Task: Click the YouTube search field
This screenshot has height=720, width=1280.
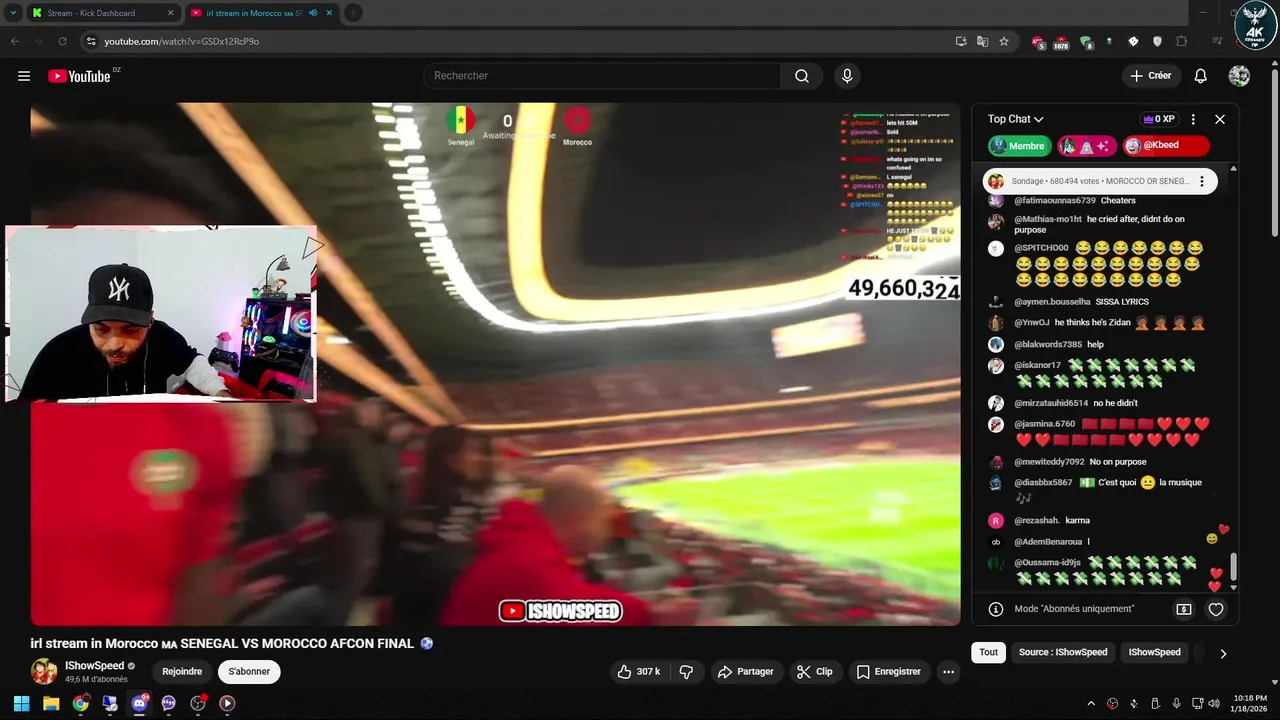Action: point(602,76)
